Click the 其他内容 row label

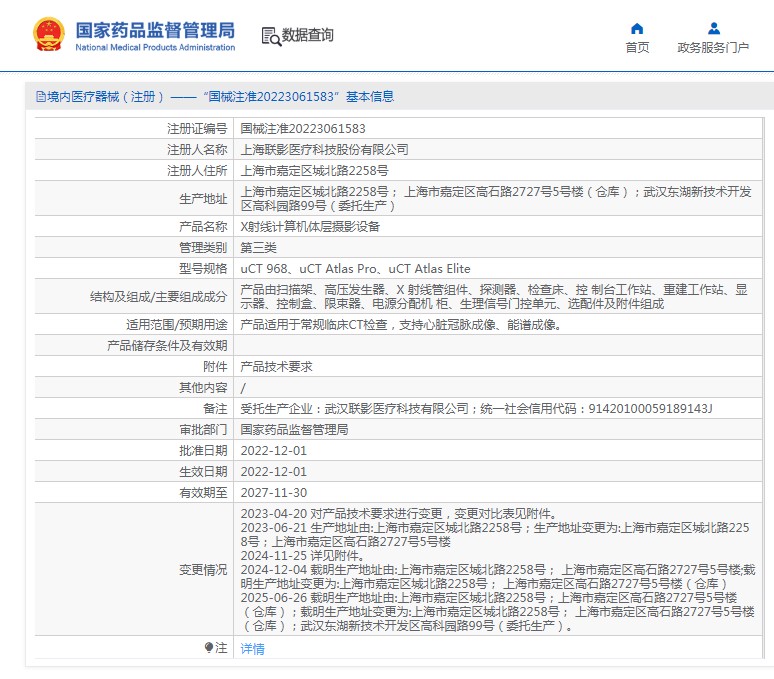[x=203, y=388]
